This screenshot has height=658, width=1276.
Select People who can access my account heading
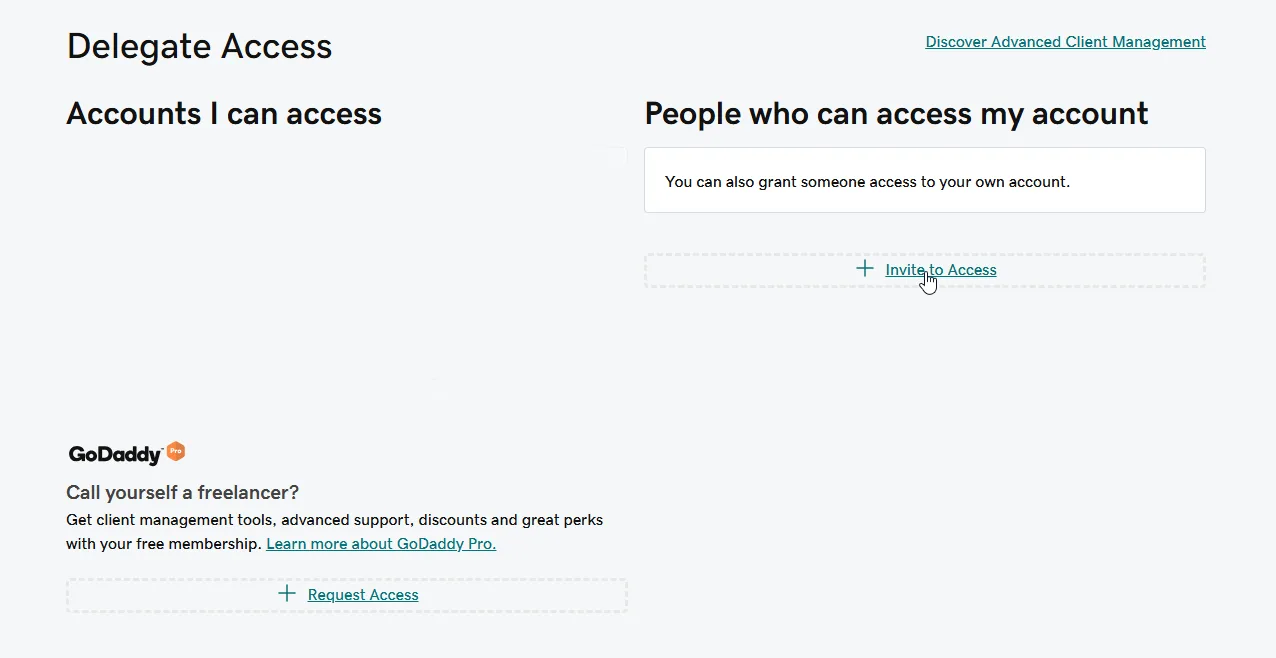click(896, 114)
